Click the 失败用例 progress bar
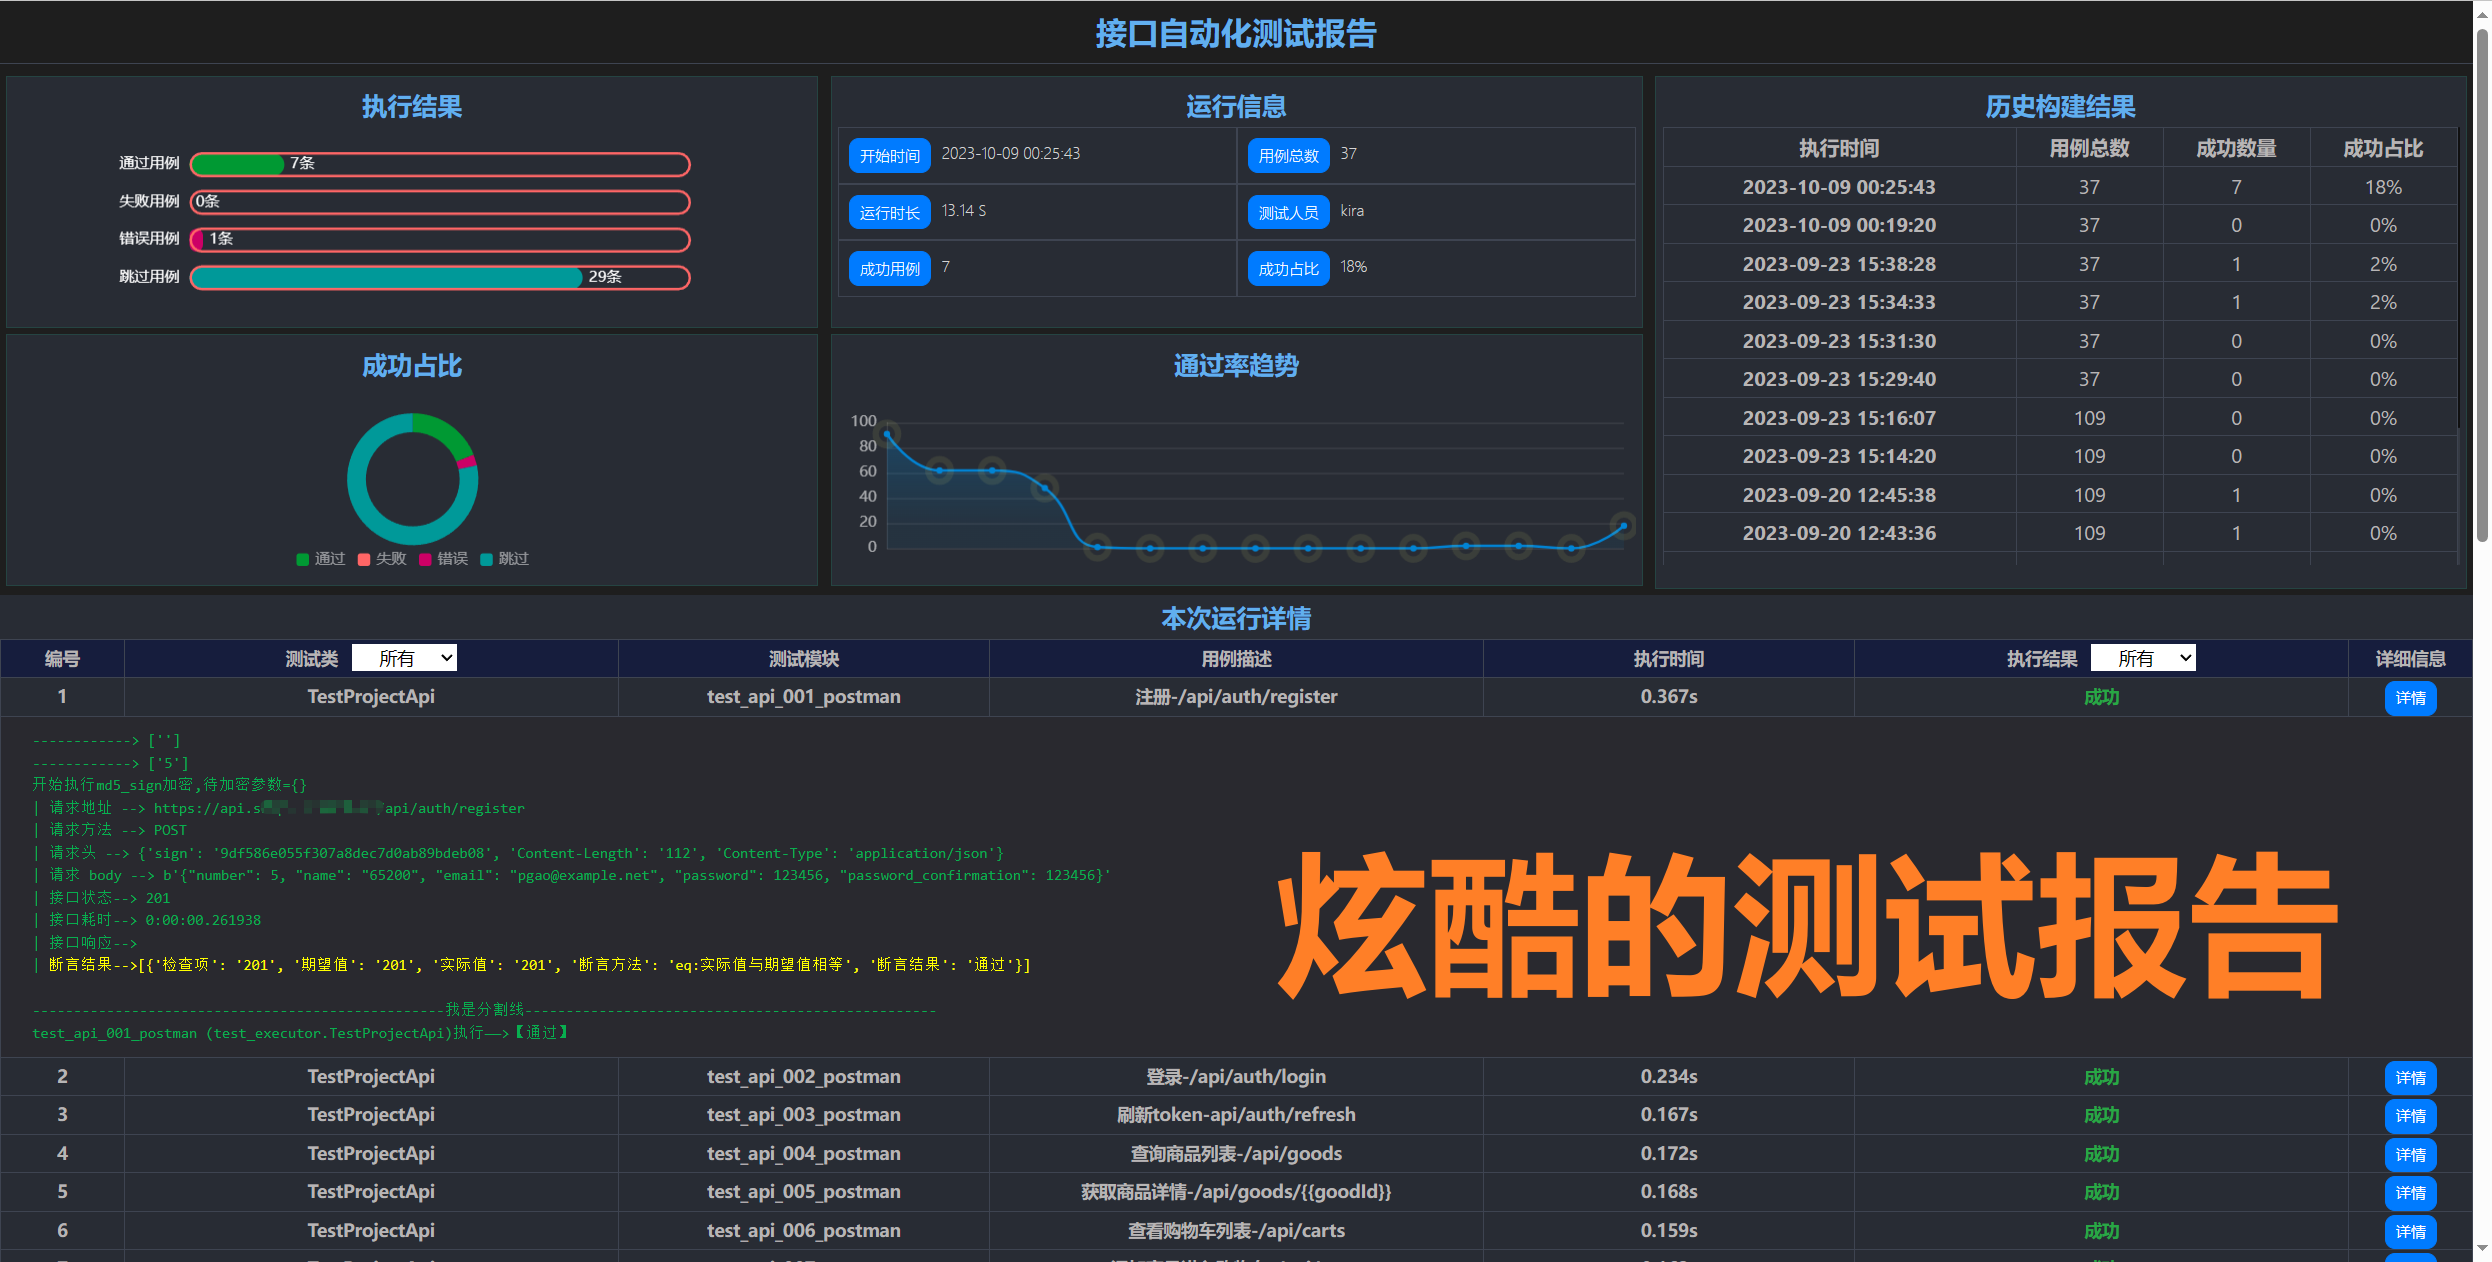The image size is (2492, 1262). (440, 202)
